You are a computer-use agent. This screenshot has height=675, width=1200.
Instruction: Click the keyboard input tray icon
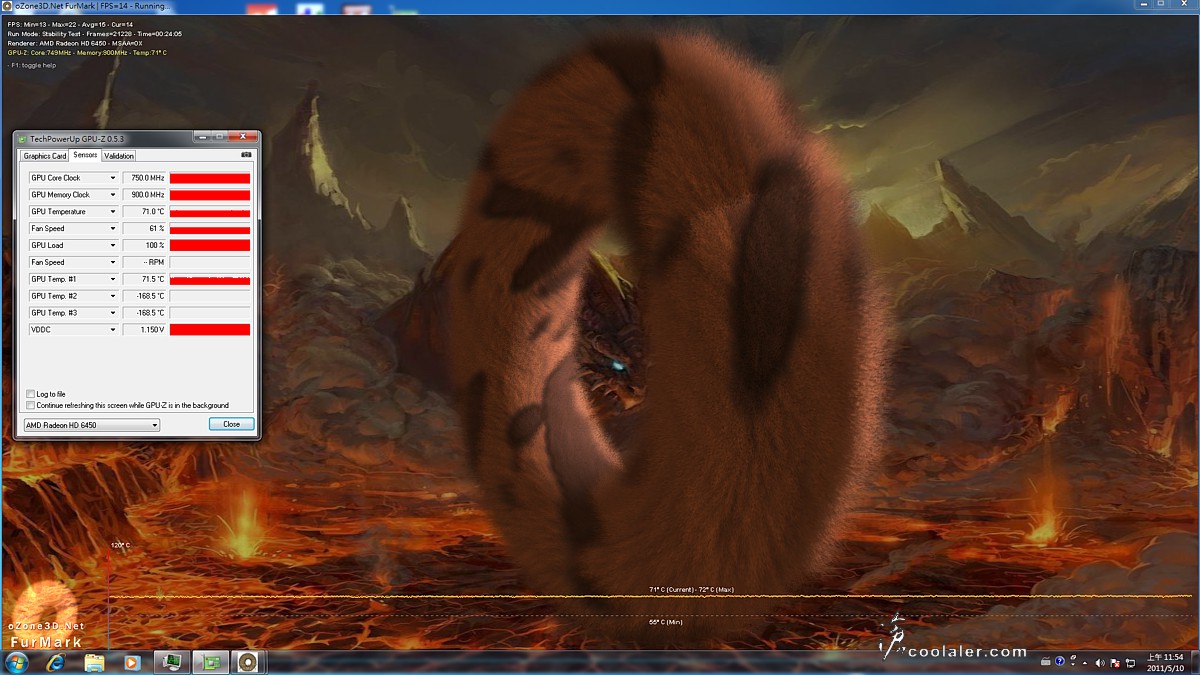[1047, 662]
